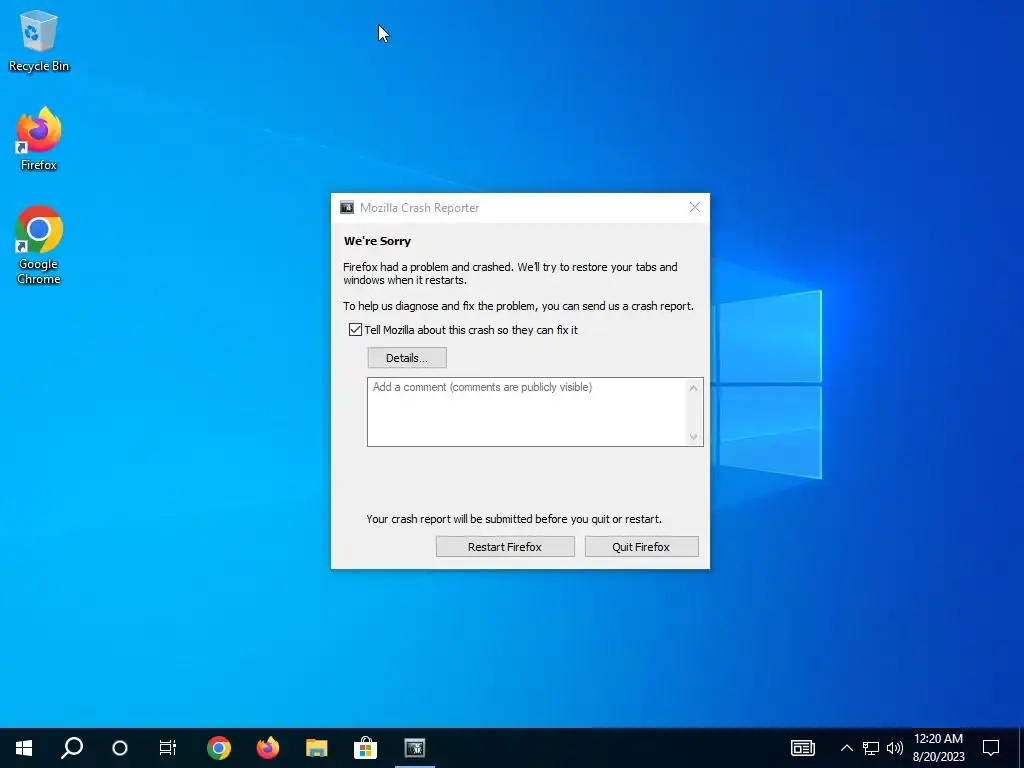
Task: Click into the Add a comment box
Action: tap(526, 412)
